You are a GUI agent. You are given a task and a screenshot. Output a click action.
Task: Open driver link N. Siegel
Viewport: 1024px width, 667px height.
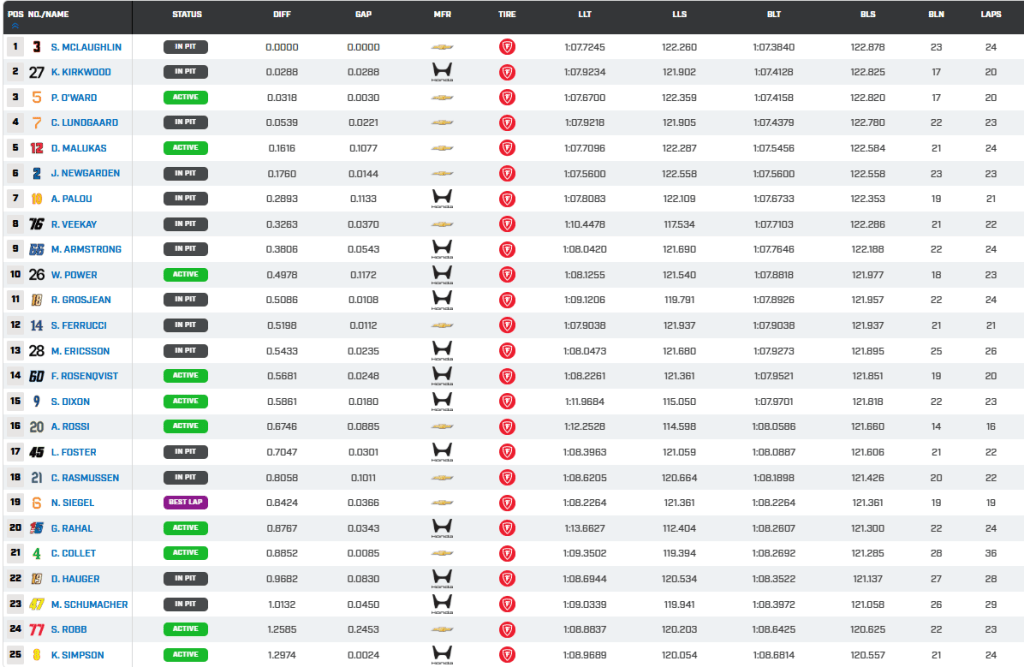(72, 503)
